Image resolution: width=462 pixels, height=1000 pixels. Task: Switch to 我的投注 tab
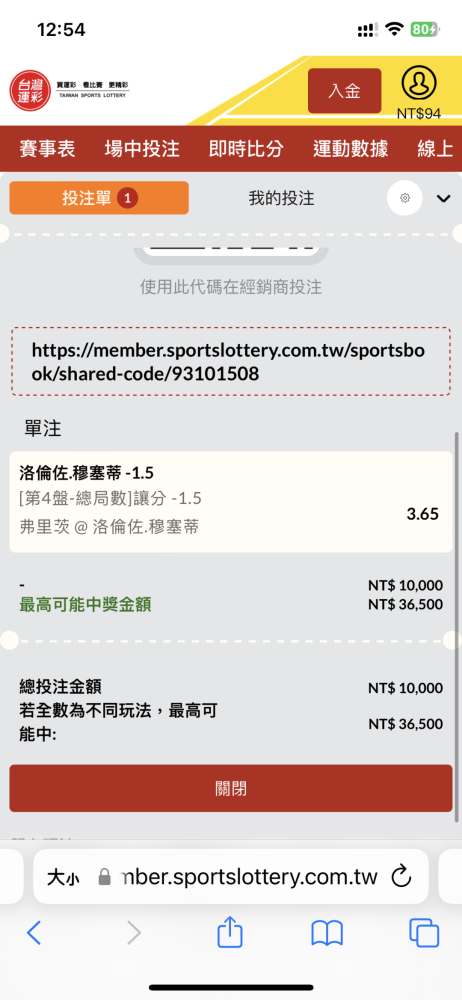[281, 198]
